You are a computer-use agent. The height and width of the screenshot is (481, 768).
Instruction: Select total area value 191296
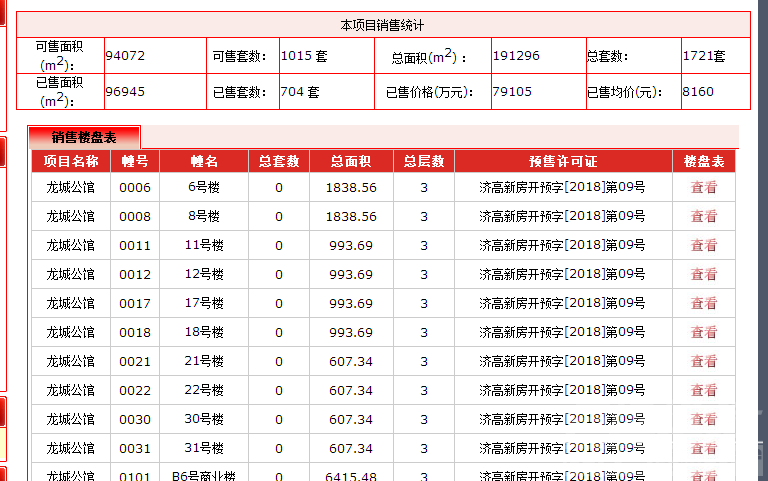(516, 55)
